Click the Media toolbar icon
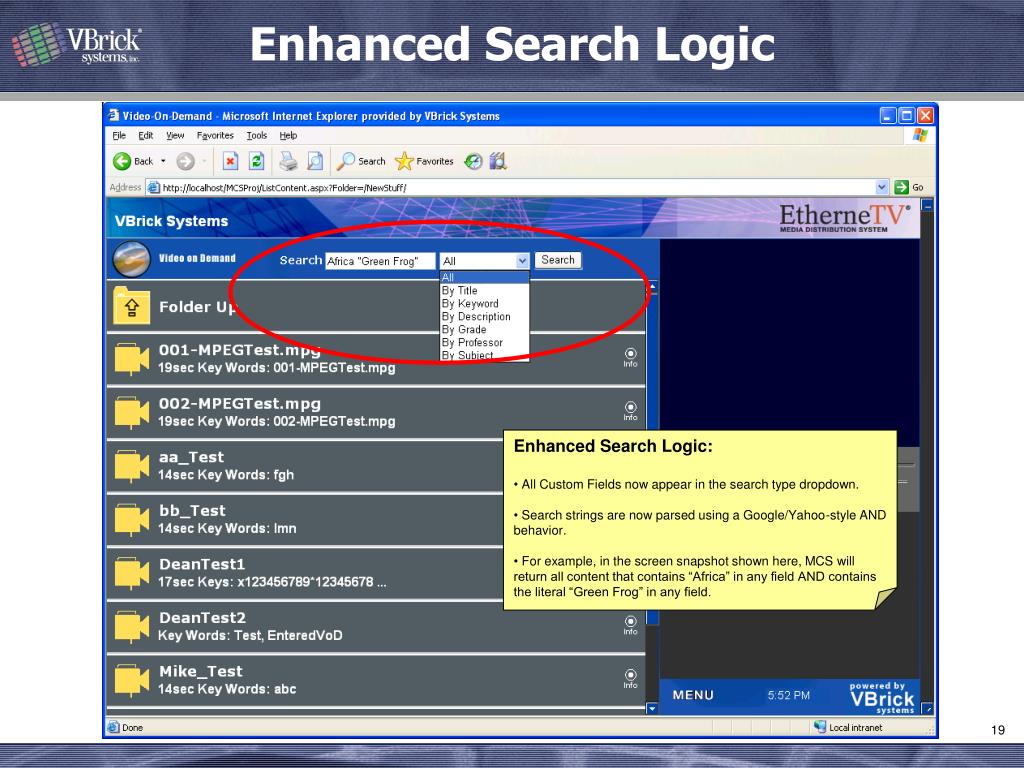 pos(498,161)
